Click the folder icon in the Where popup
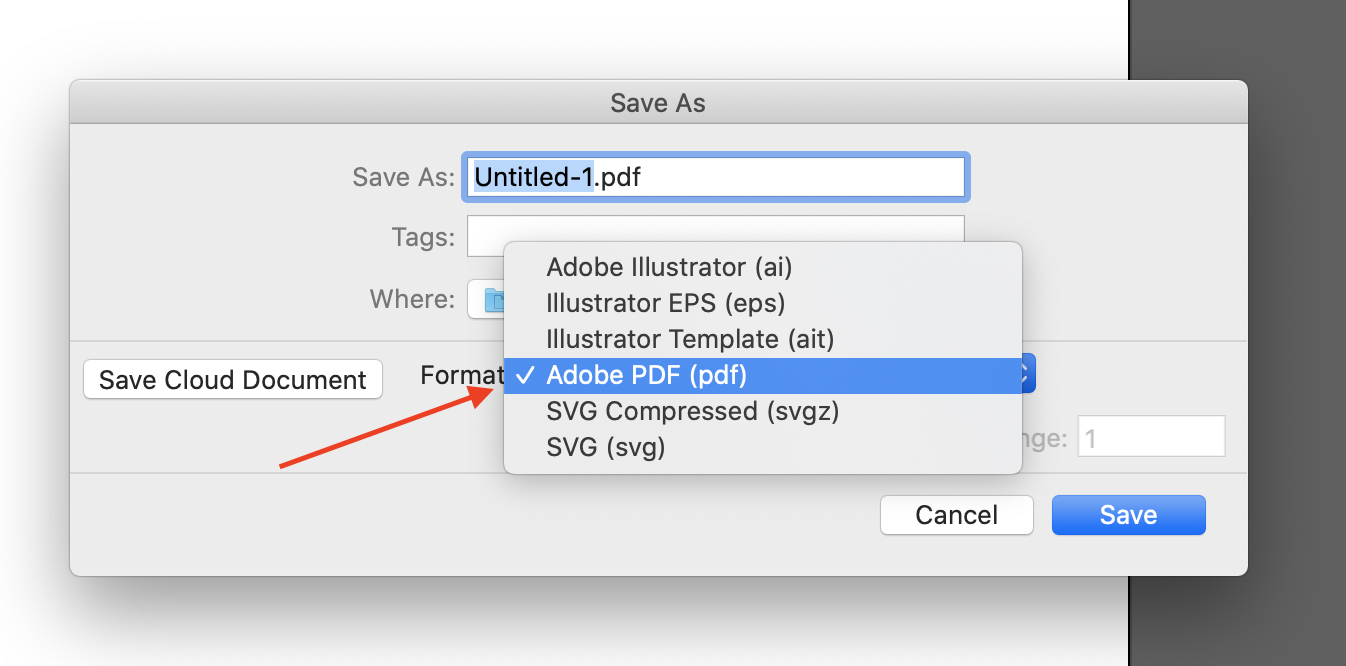The height and width of the screenshot is (666, 1346). [492, 300]
